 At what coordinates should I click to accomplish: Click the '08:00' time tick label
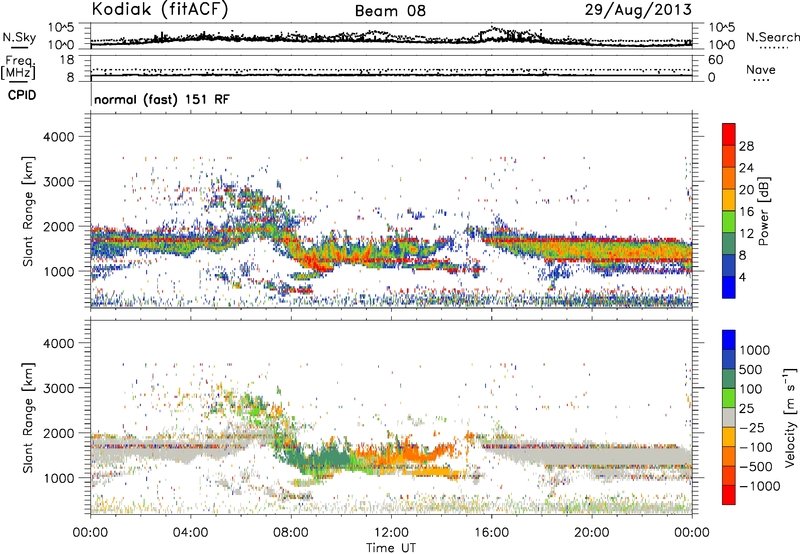(x=291, y=533)
